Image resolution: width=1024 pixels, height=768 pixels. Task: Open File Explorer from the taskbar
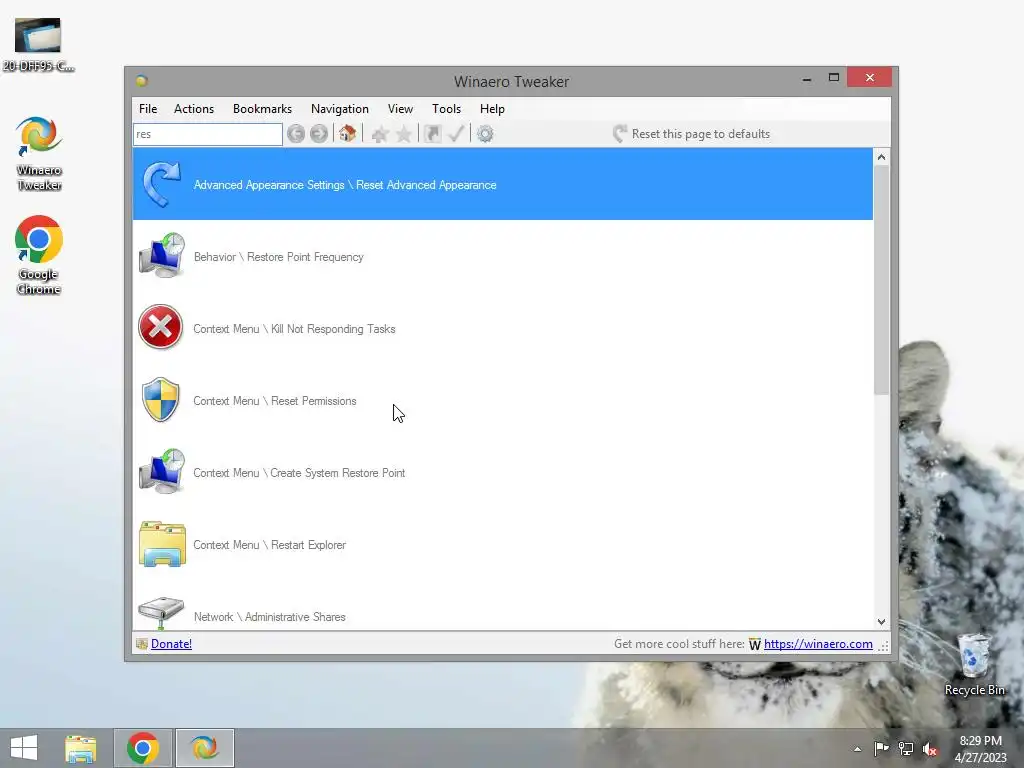coord(81,748)
